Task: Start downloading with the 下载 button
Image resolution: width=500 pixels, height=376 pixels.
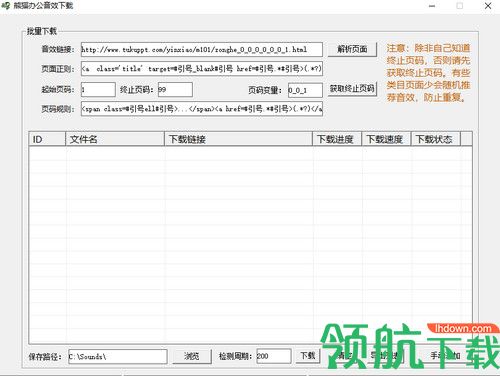Action: (308, 356)
